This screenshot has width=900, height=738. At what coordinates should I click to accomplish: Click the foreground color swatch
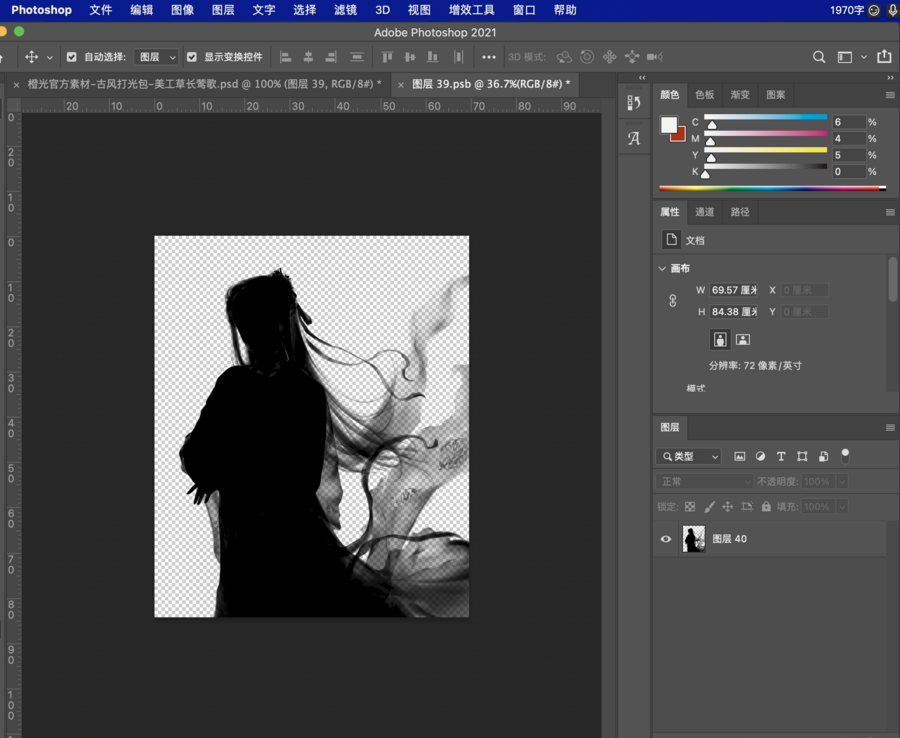pos(669,125)
